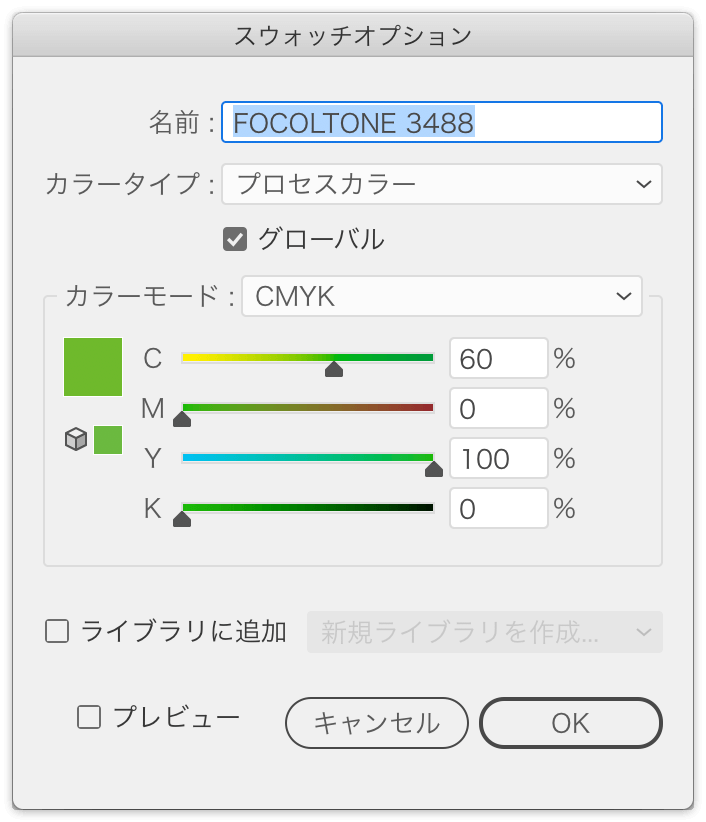Viewport: 706px width, 822px height.
Task: Click the black K slider handle
Action: (182, 520)
